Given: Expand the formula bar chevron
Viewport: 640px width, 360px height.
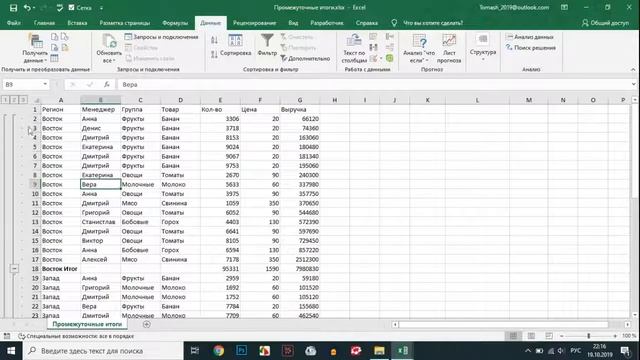Looking at the screenshot, I should 633,84.
